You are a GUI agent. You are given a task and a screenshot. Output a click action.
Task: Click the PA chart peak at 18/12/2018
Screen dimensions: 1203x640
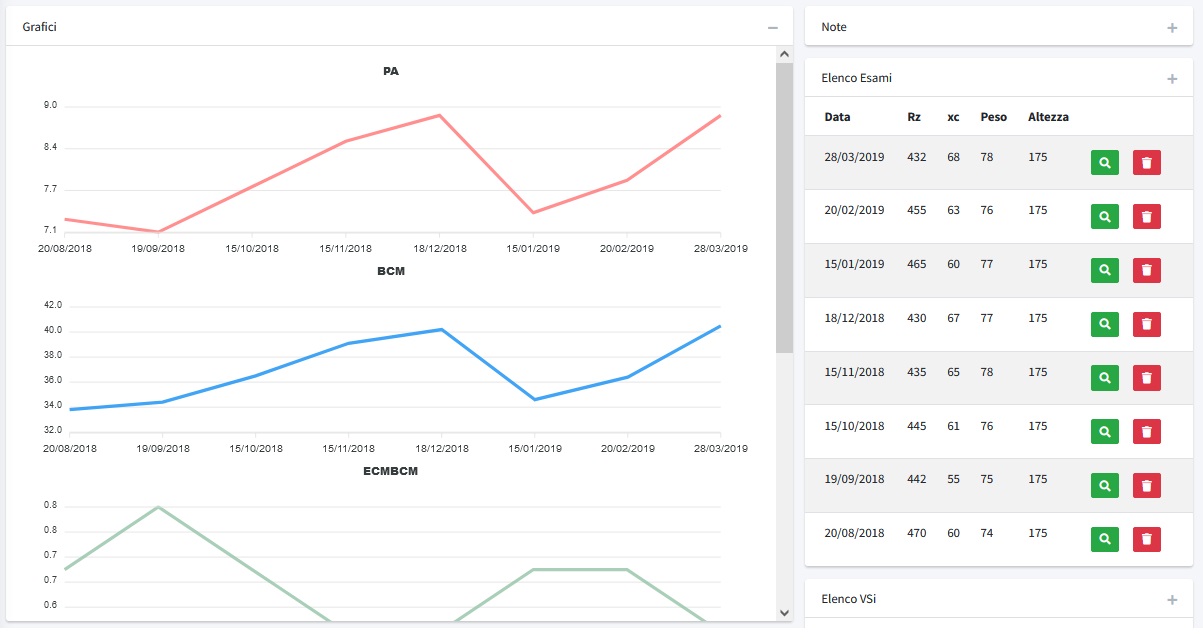coord(439,115)
